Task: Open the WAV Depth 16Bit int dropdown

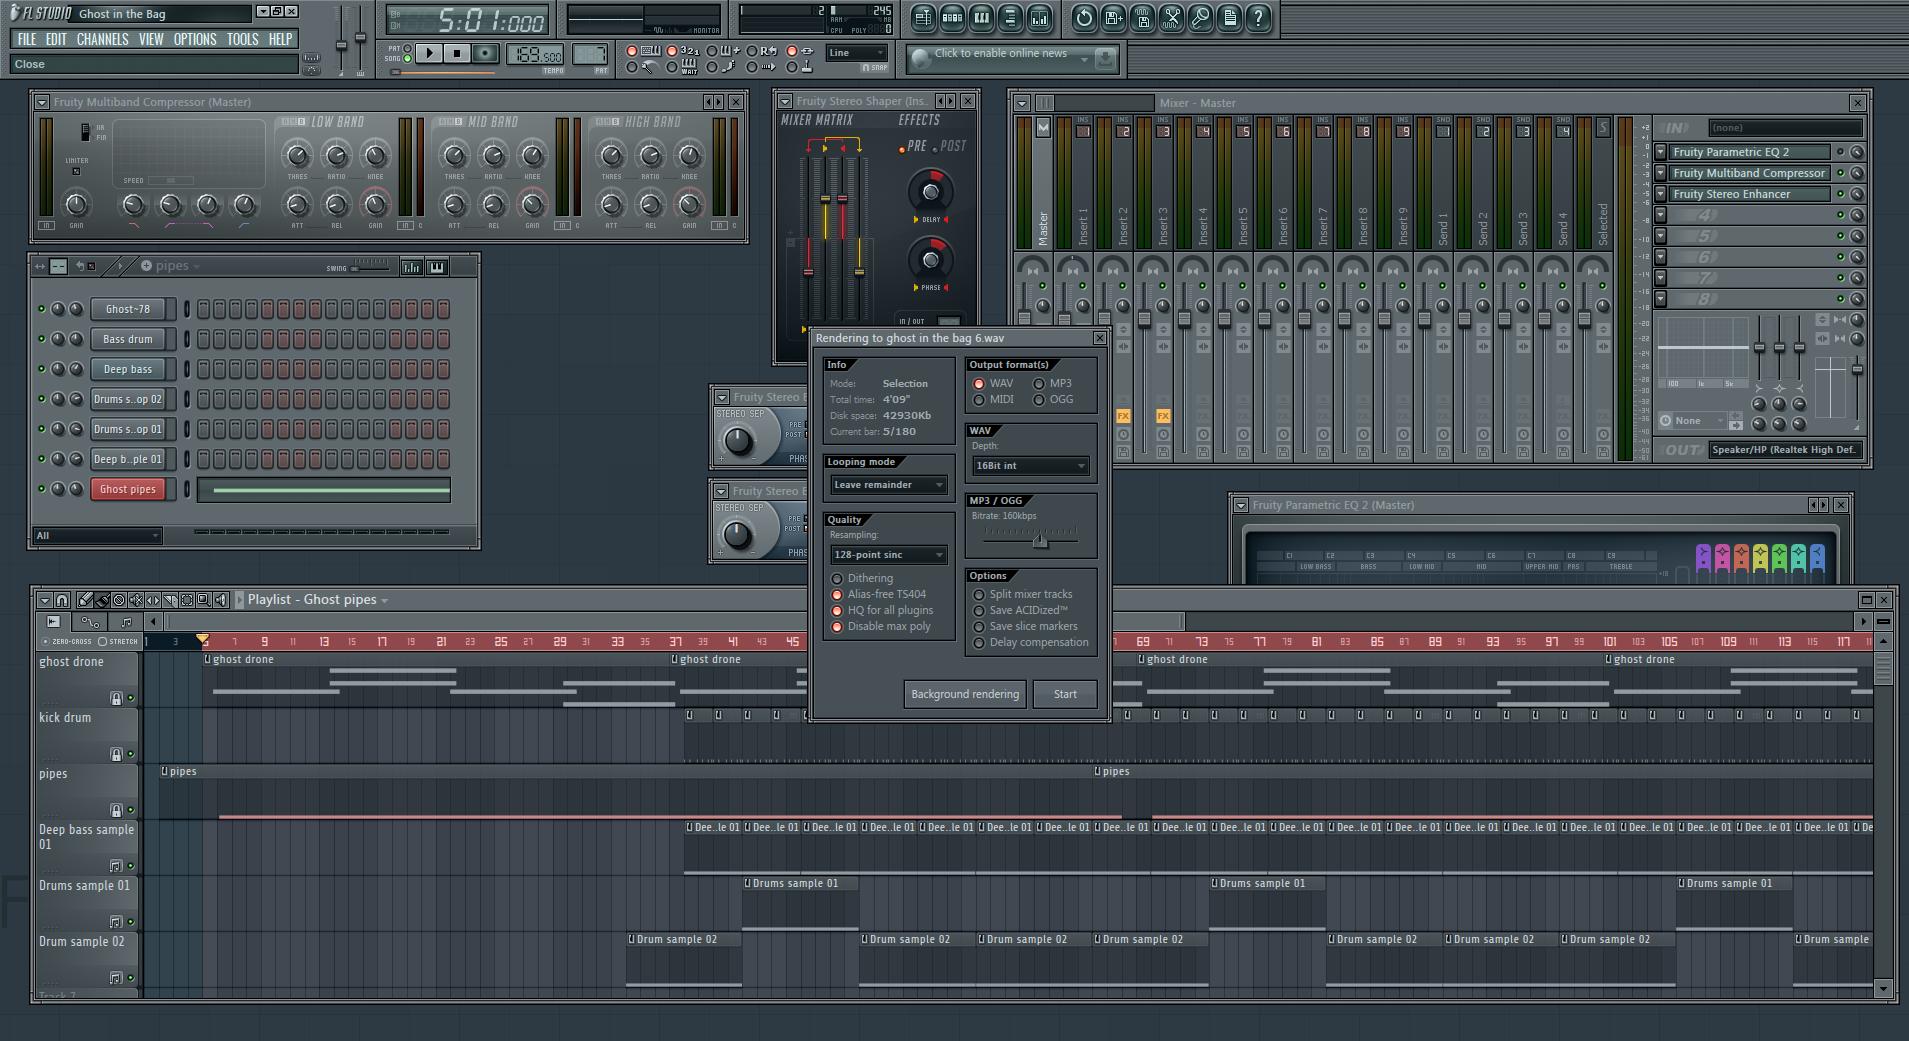Action: (1030, 466)
